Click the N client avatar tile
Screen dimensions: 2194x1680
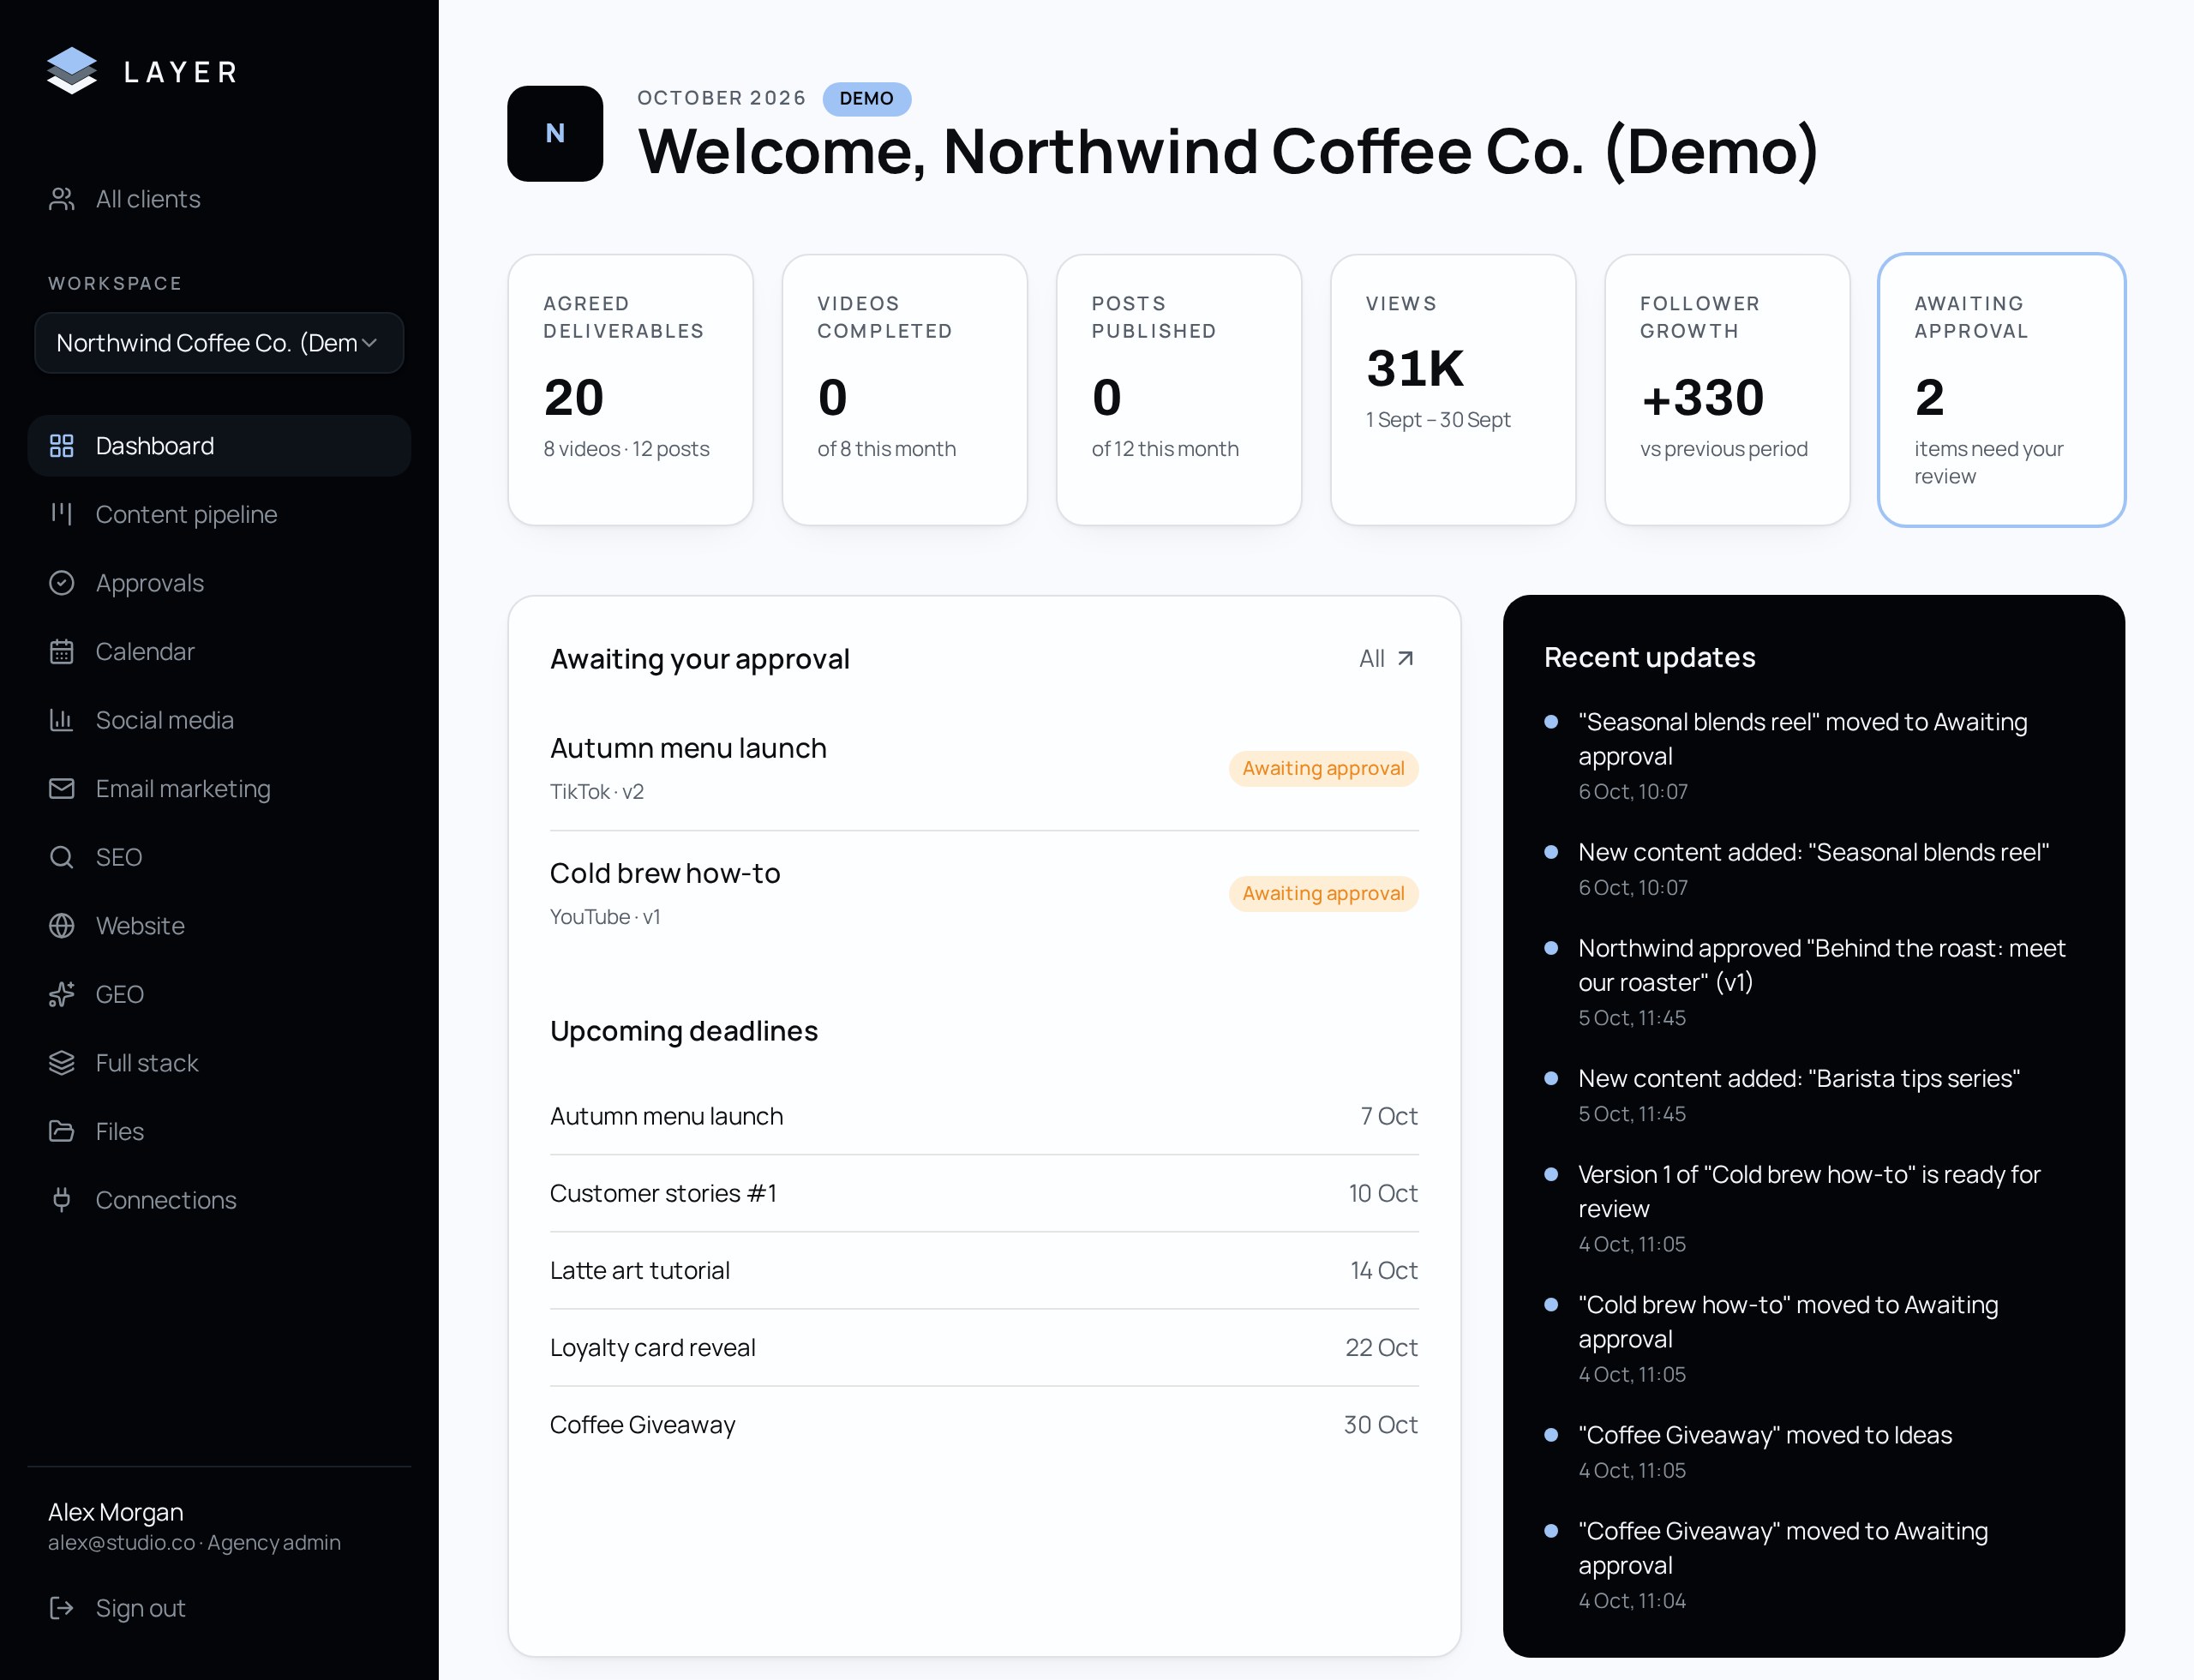pos(555,133)
